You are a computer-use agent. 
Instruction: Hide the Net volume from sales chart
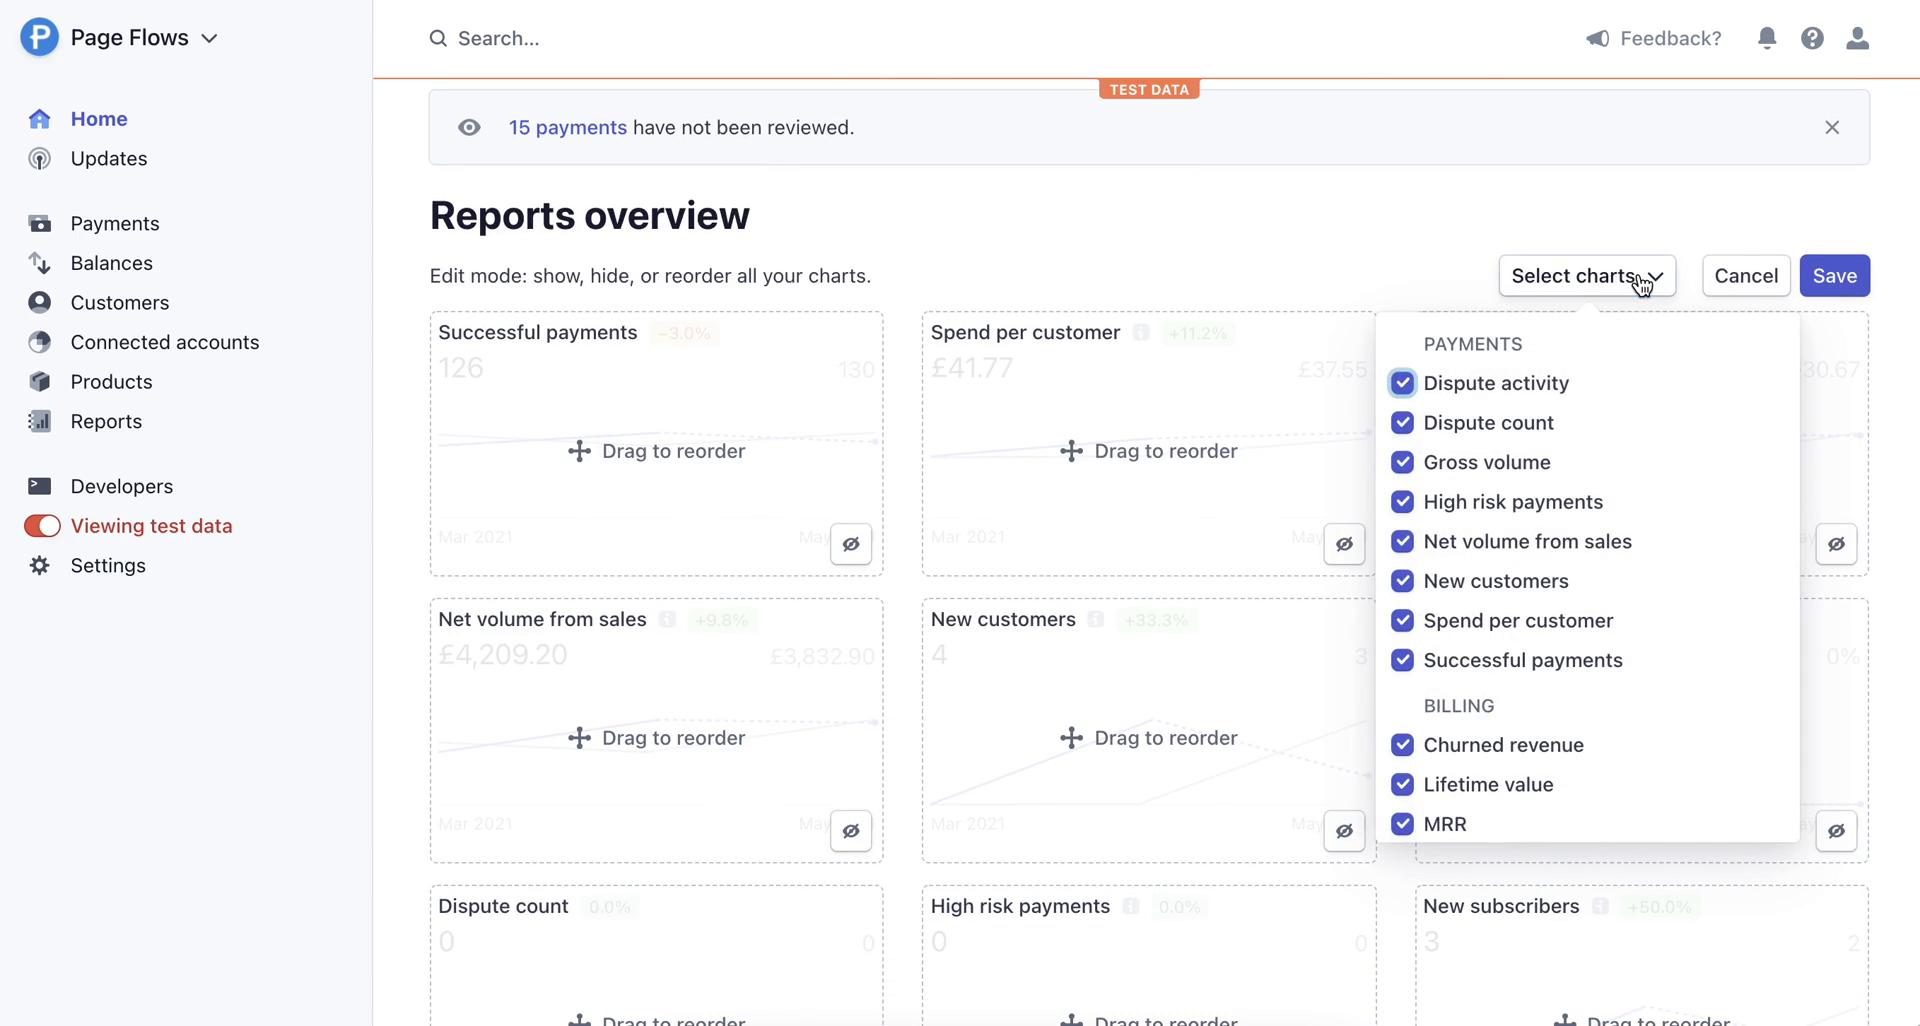point(851,832)
